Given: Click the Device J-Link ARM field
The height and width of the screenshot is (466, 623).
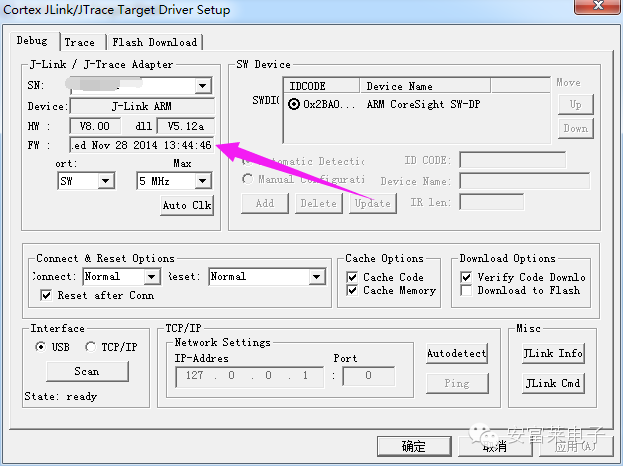Looking at the screenshot, I should tap(142, 106).
